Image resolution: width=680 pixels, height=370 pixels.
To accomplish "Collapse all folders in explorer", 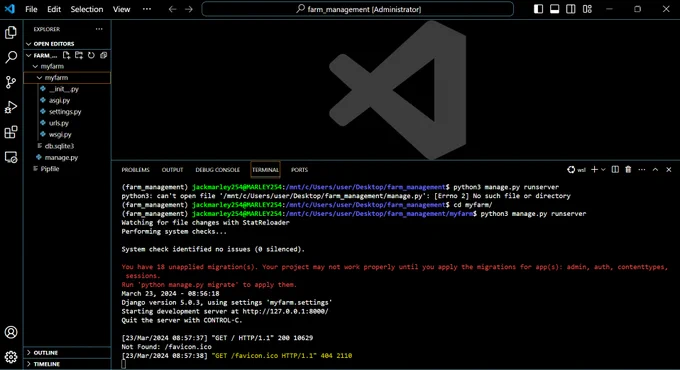I will point(103,55).
